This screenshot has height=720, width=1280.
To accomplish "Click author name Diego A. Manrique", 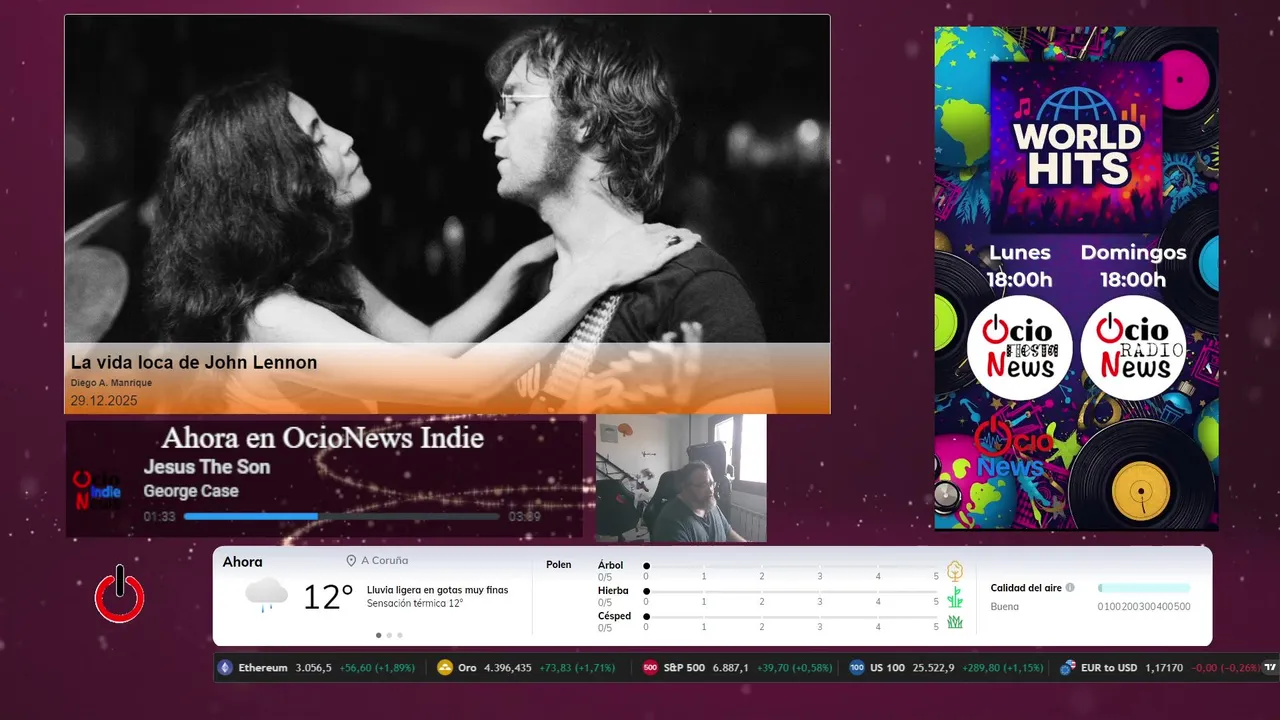I will point(111,383).
